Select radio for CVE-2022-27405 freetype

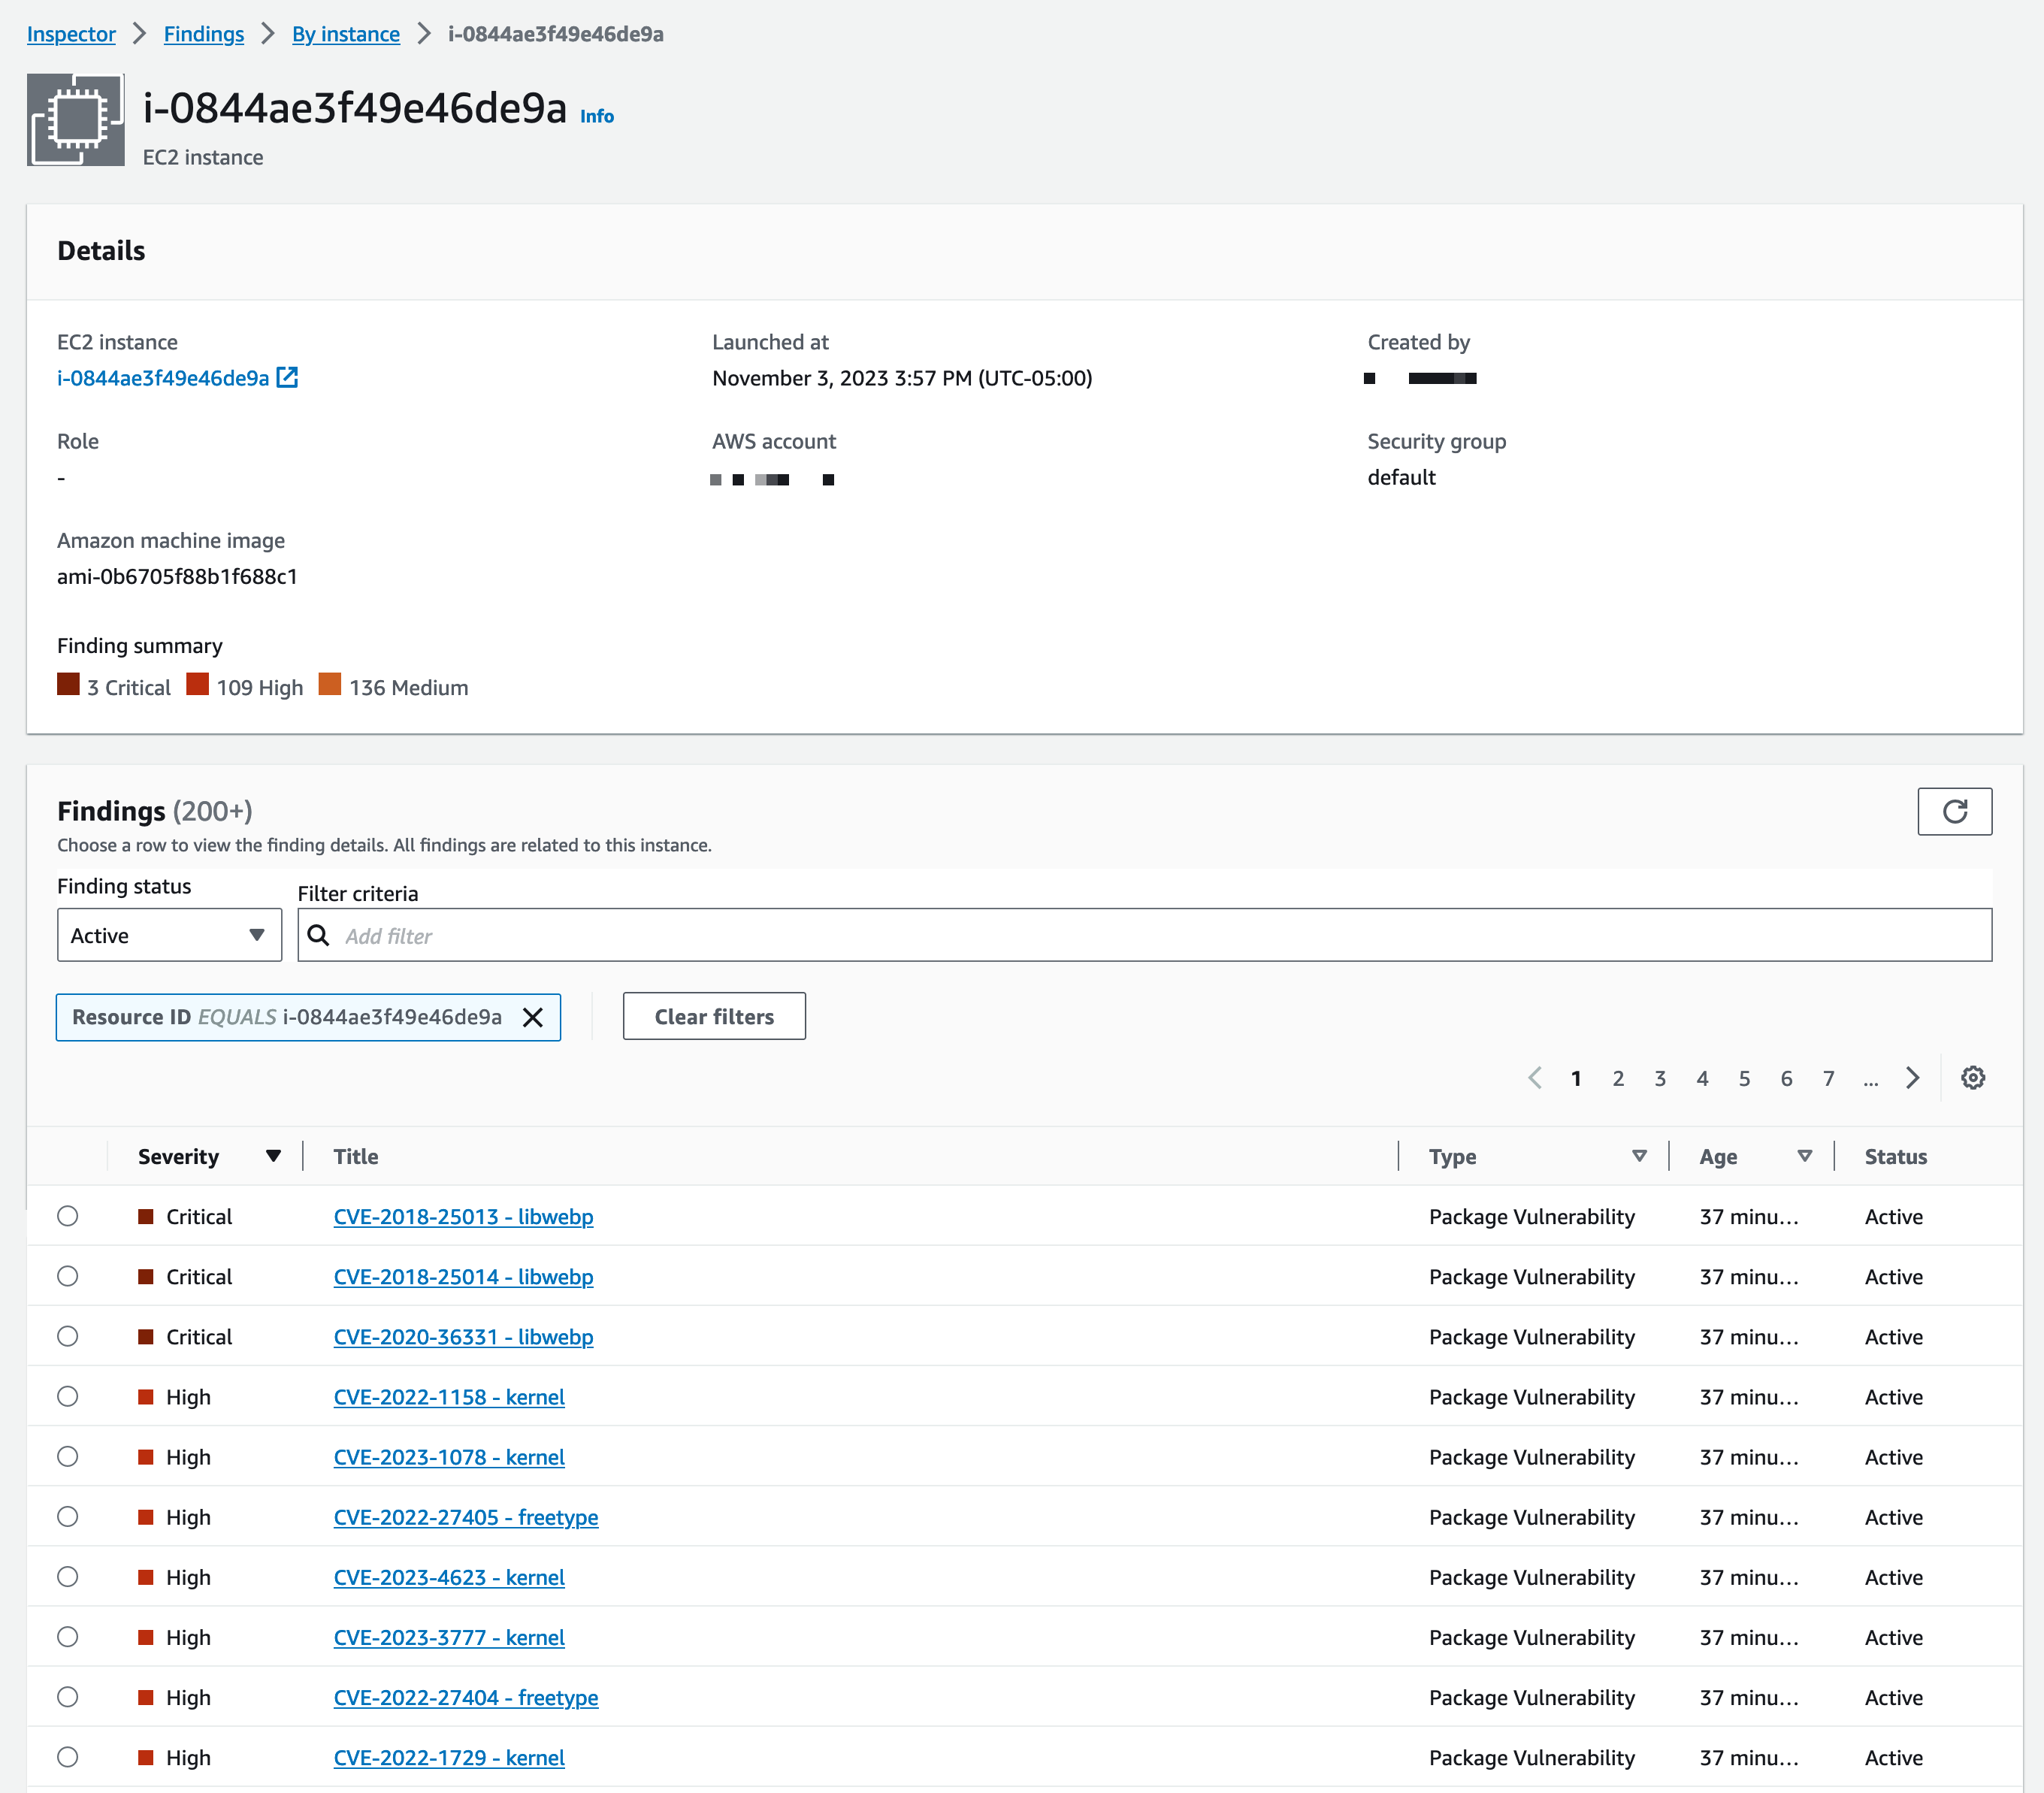pyautogui.click(x=68, y=1516)
